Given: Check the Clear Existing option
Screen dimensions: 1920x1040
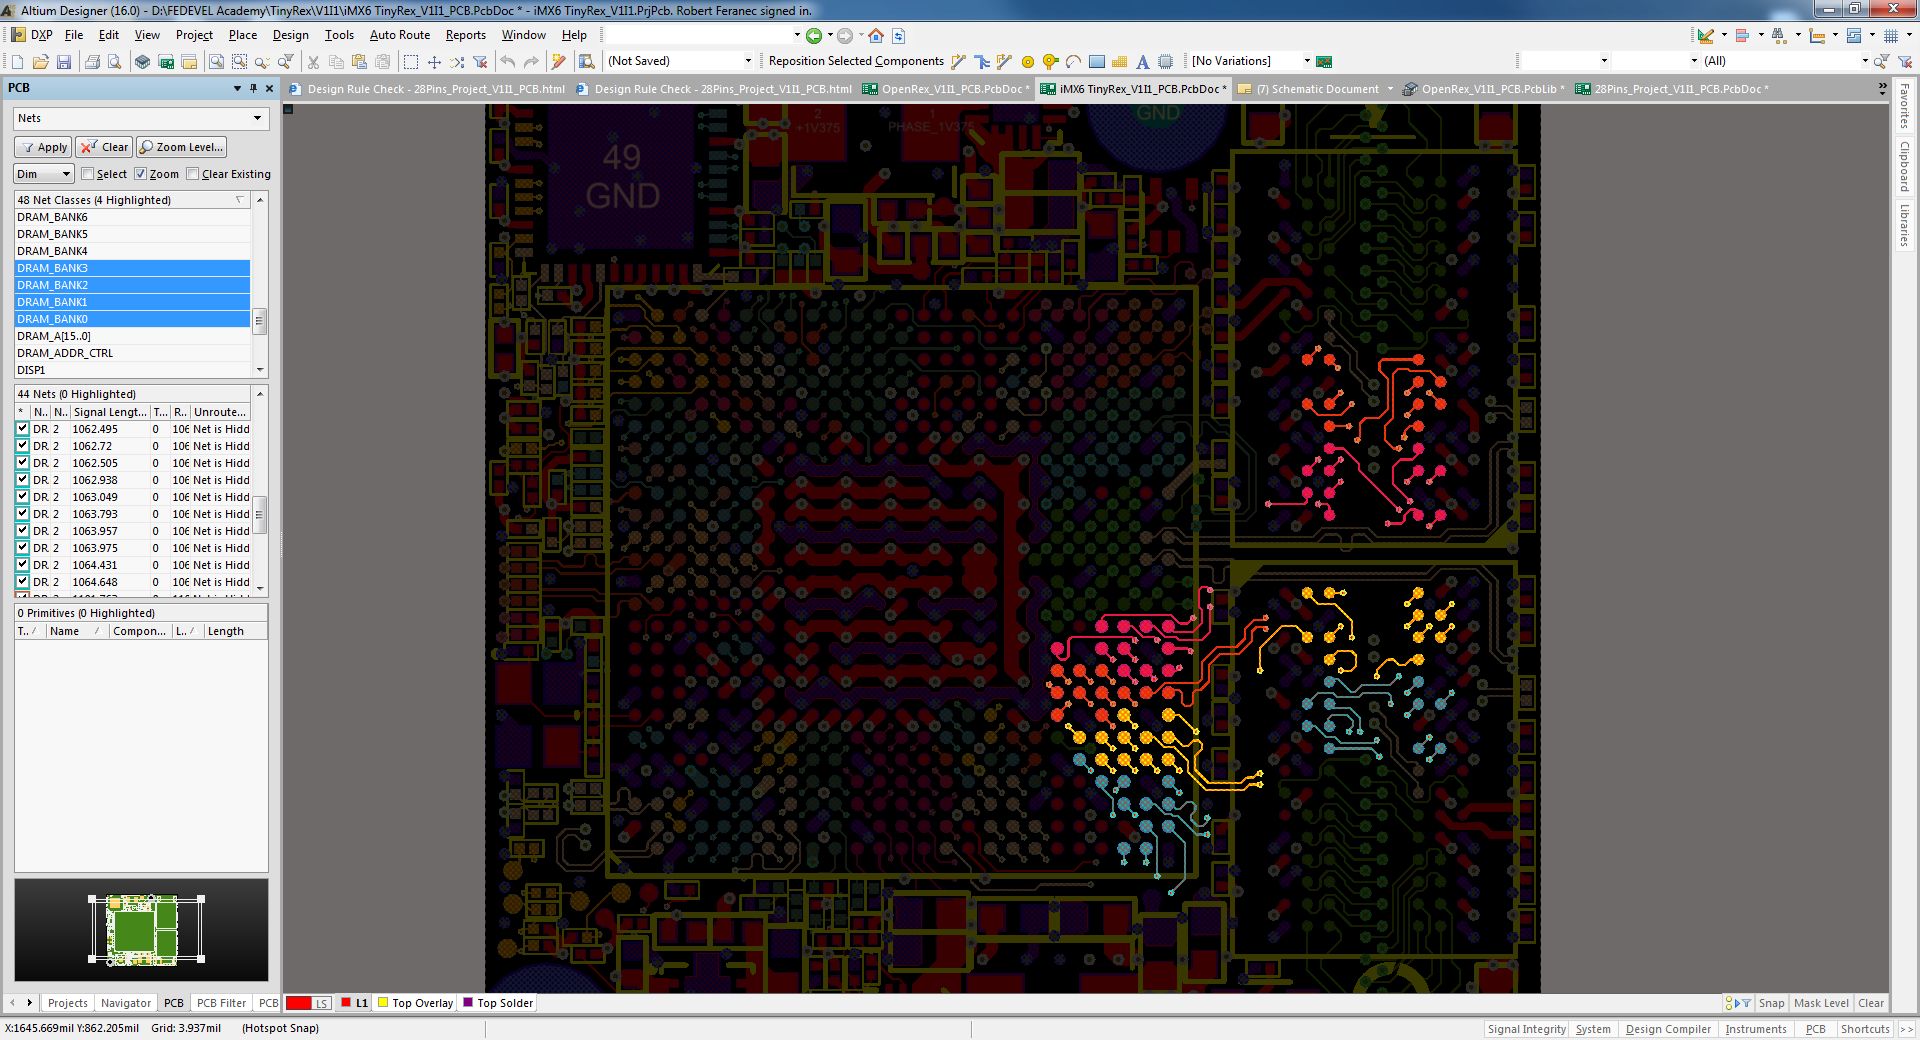Looking at the screenshot, I should click(192, 173).
